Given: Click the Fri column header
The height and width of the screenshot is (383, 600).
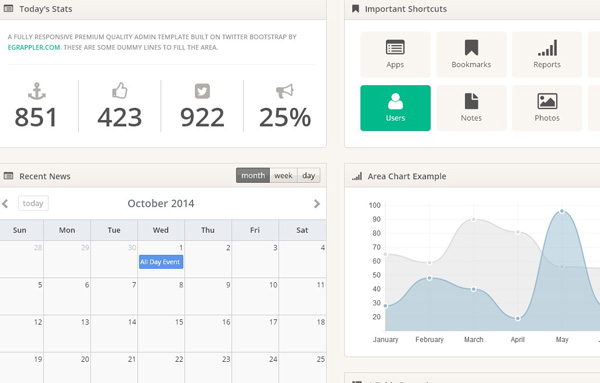Looking at the screenshot, I should tap(255, 230).
